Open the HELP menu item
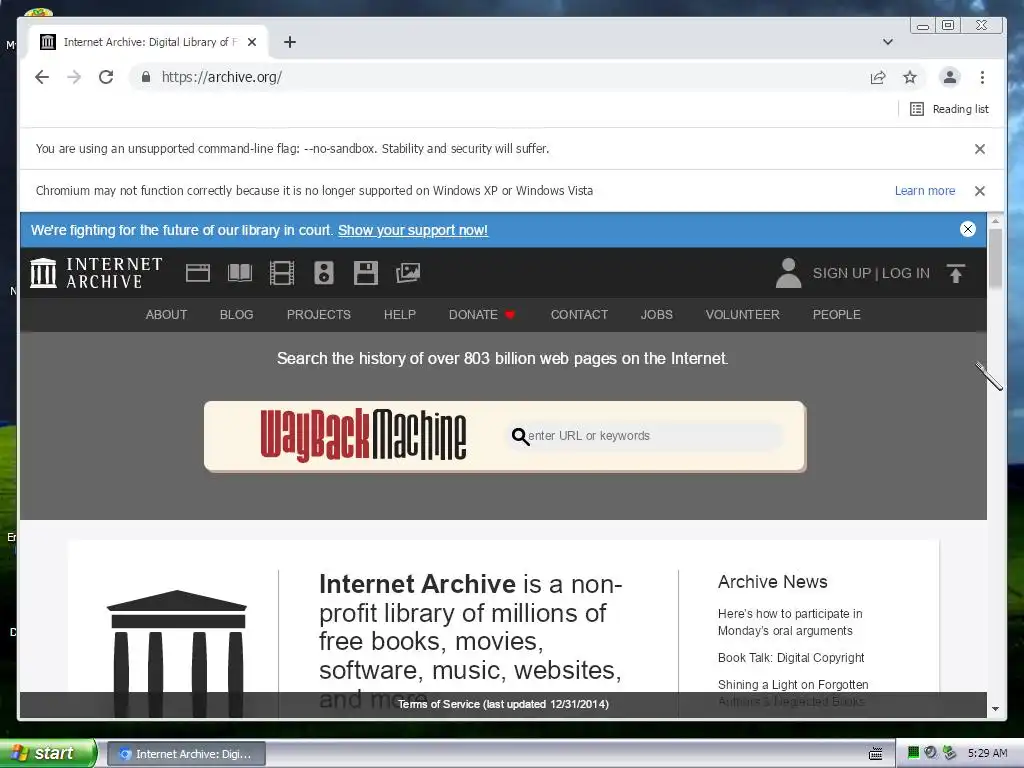The height and width of the screenshot is (768, 1024). (x=400, y=315)
